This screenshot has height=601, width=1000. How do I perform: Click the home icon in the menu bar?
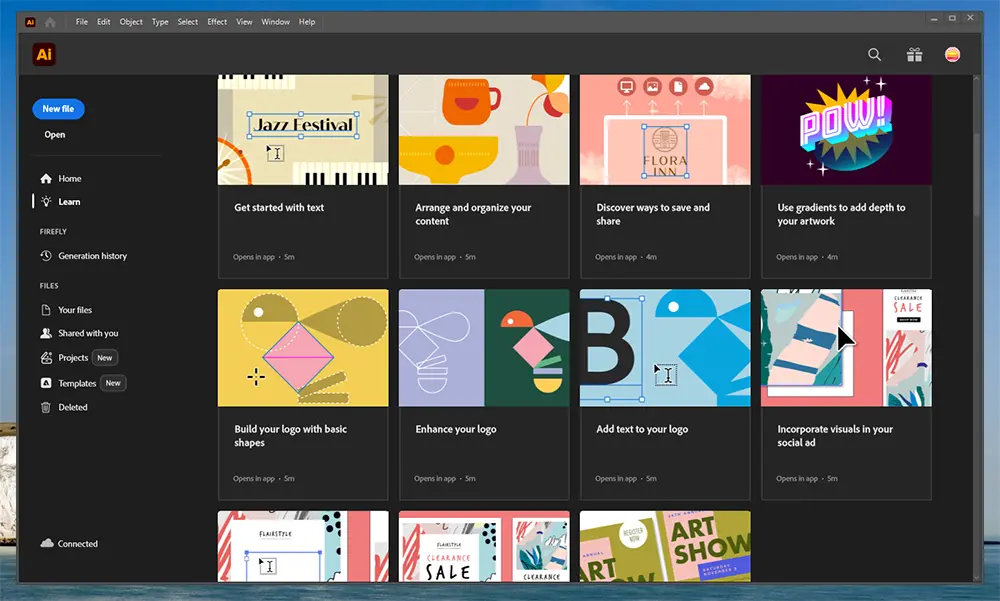point(50,22)
